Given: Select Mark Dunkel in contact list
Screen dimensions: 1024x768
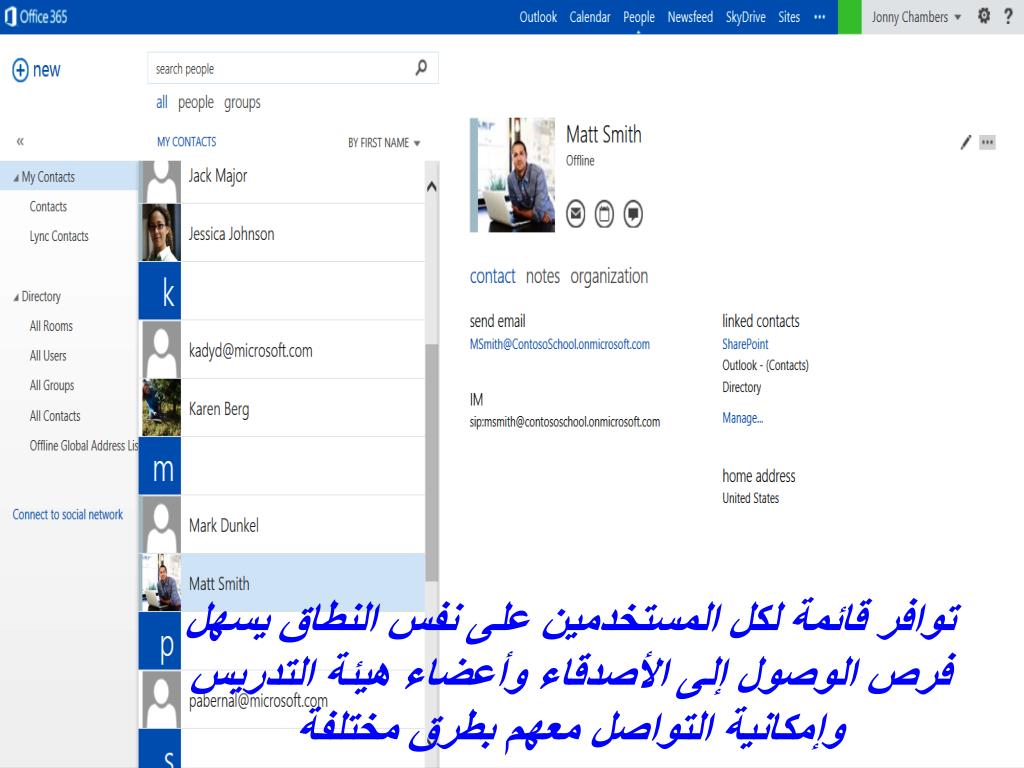Looking at the screenshot, I should coord(282,524).
